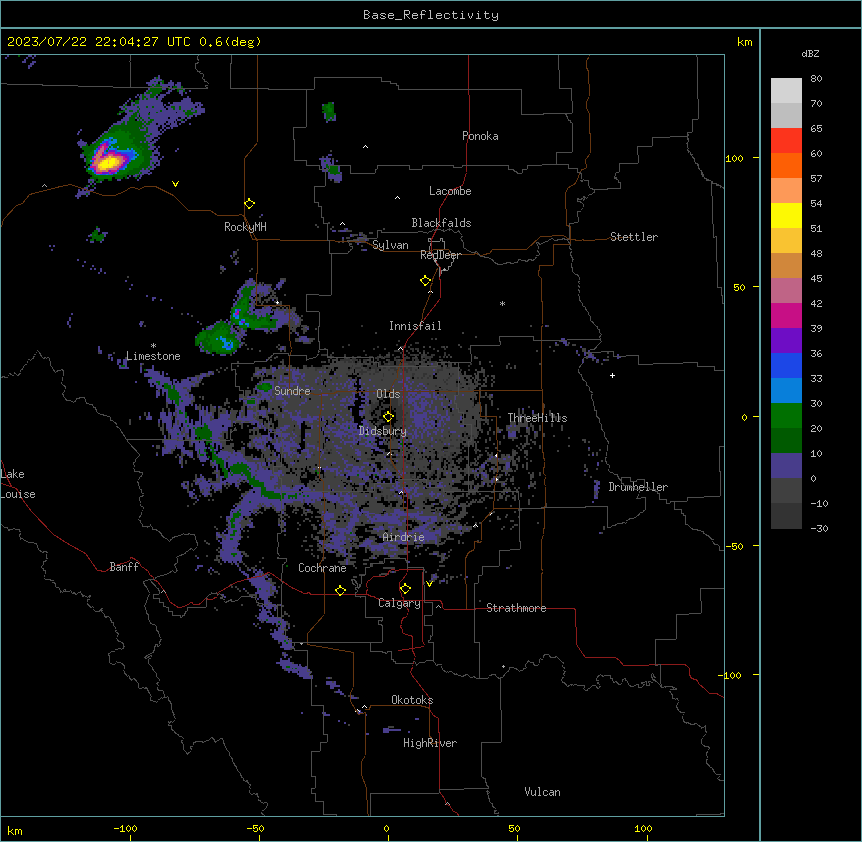Image resolution: width=862 pixels, height=842 pixels.
Task: Click the Blackfalds label
Action: (441, 223)
